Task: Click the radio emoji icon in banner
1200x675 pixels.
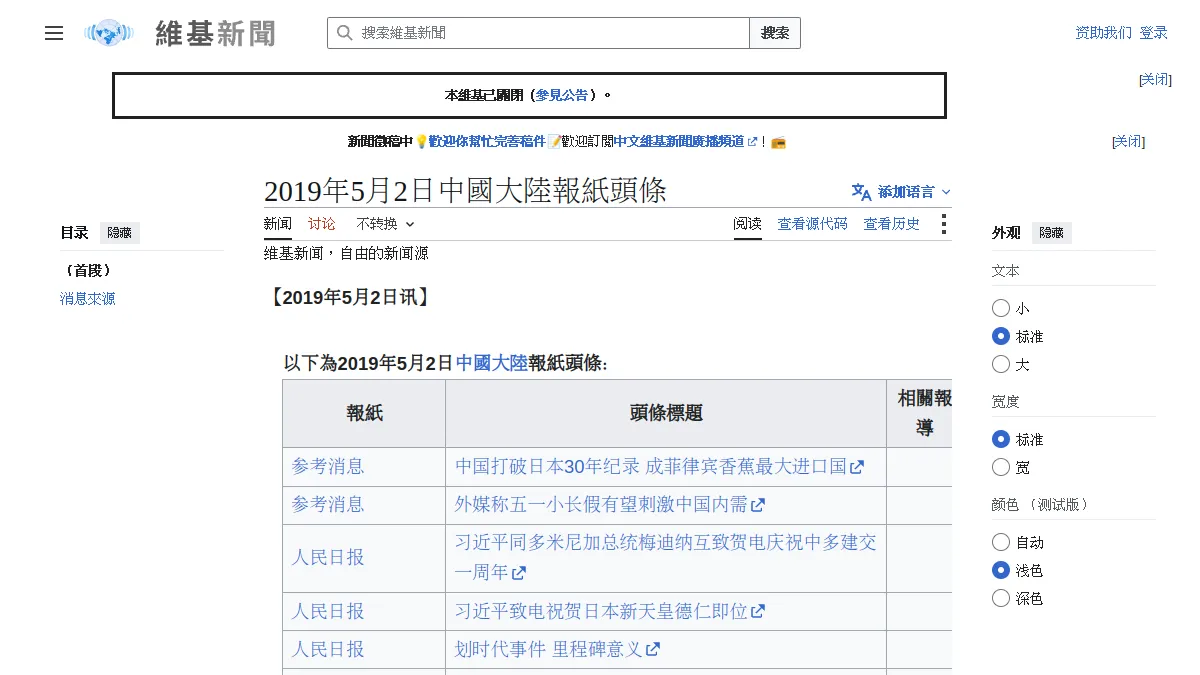Action: pos(778,142)
